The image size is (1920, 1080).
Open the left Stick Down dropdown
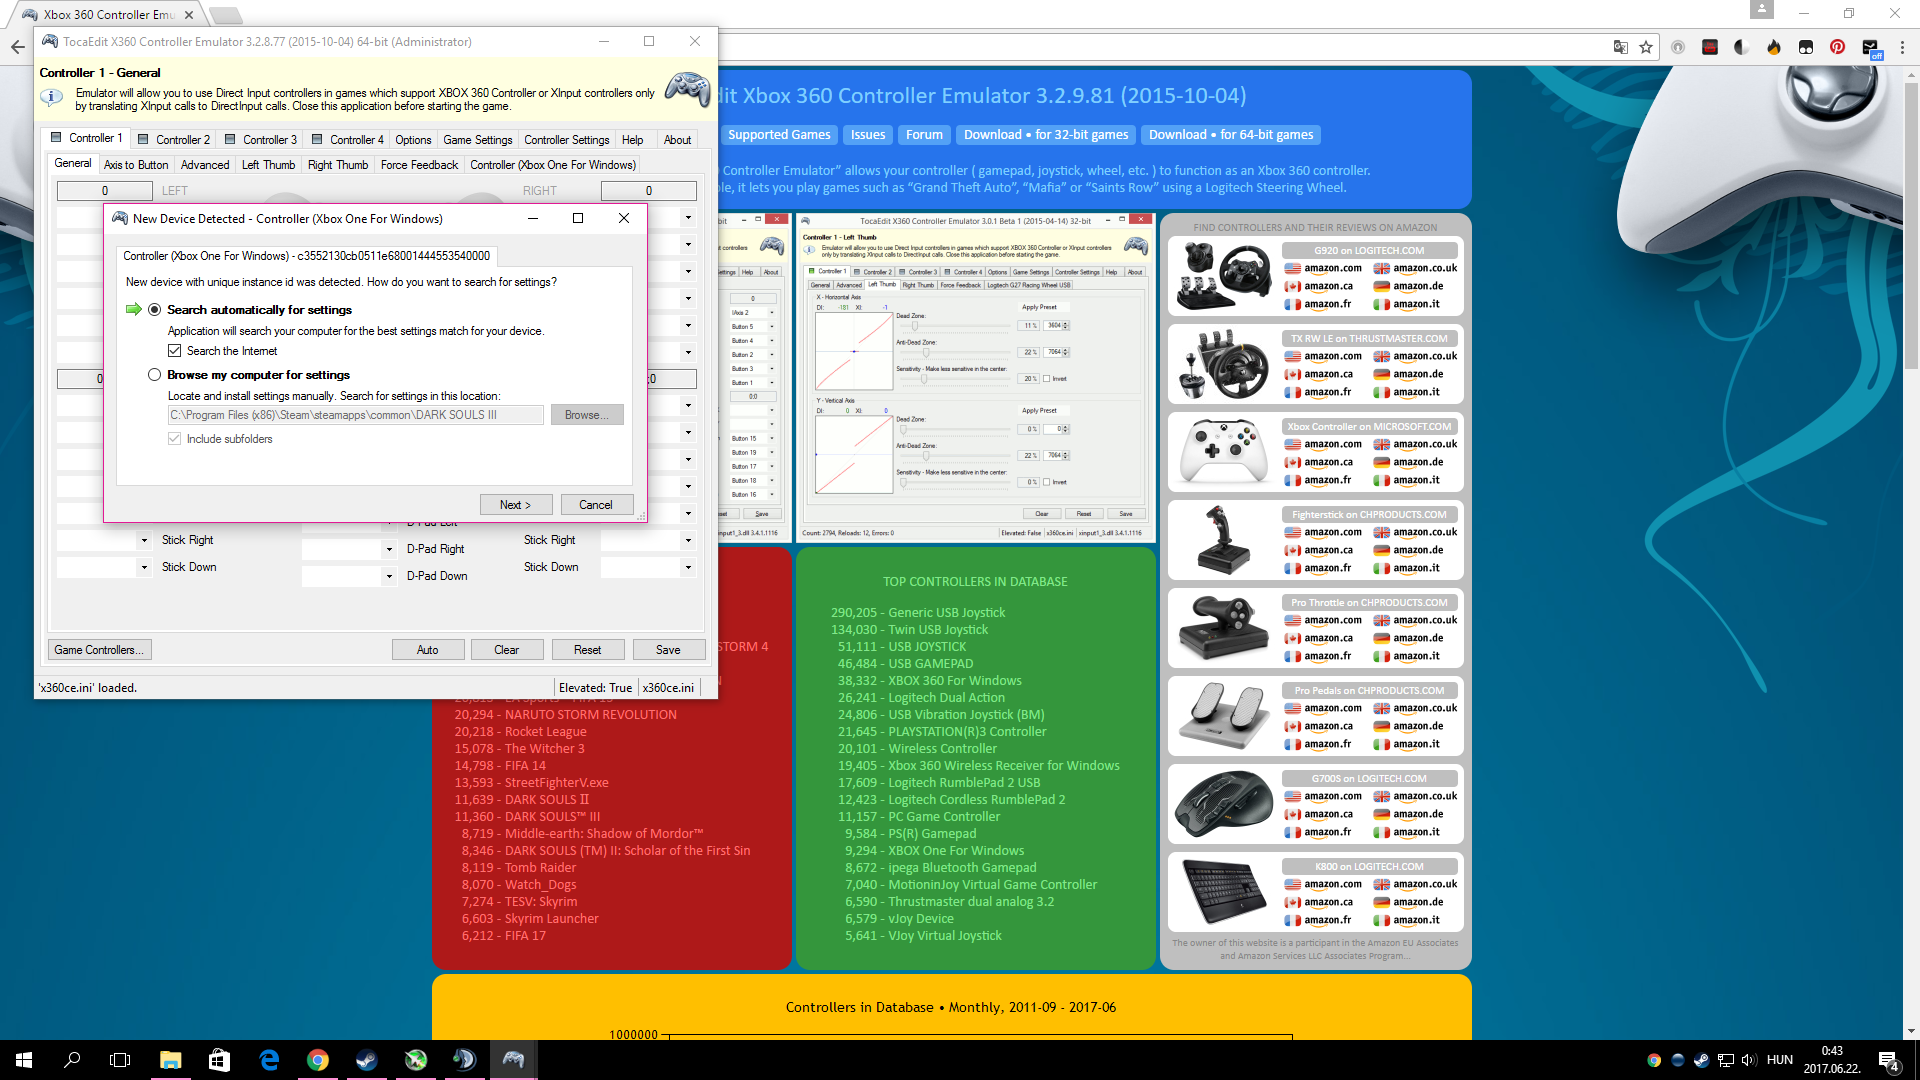[x=144, y=567]
